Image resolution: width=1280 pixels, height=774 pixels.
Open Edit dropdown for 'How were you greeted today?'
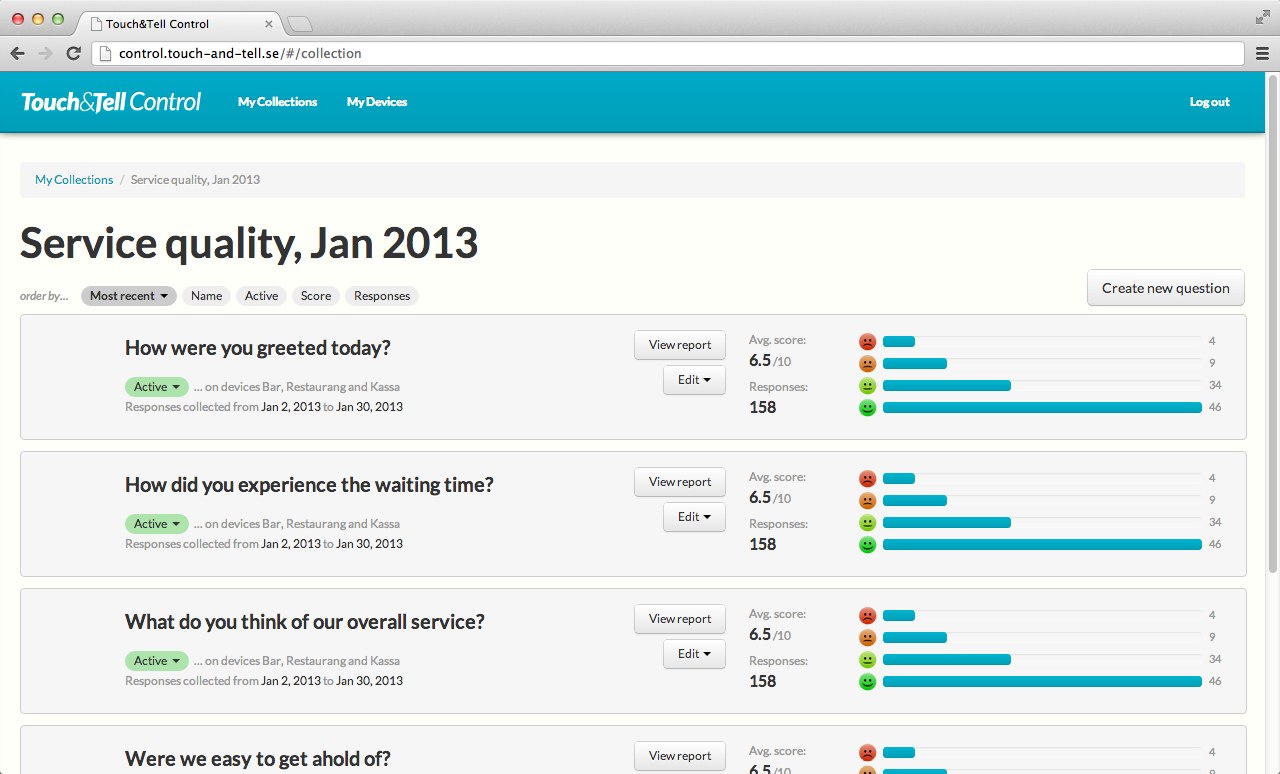[694, 380]
